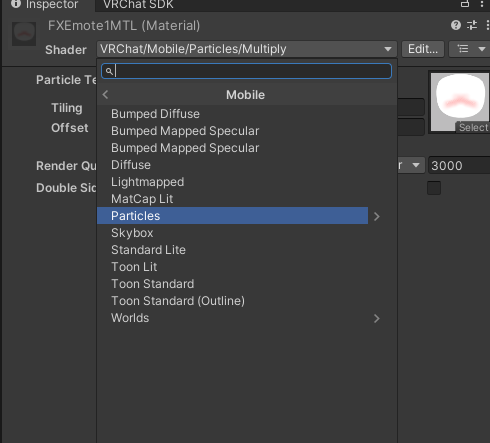The height and width of the screenshot is (443, 490).
Task: Open the dropdown arrow next to the list button
Action: (482, 49)
